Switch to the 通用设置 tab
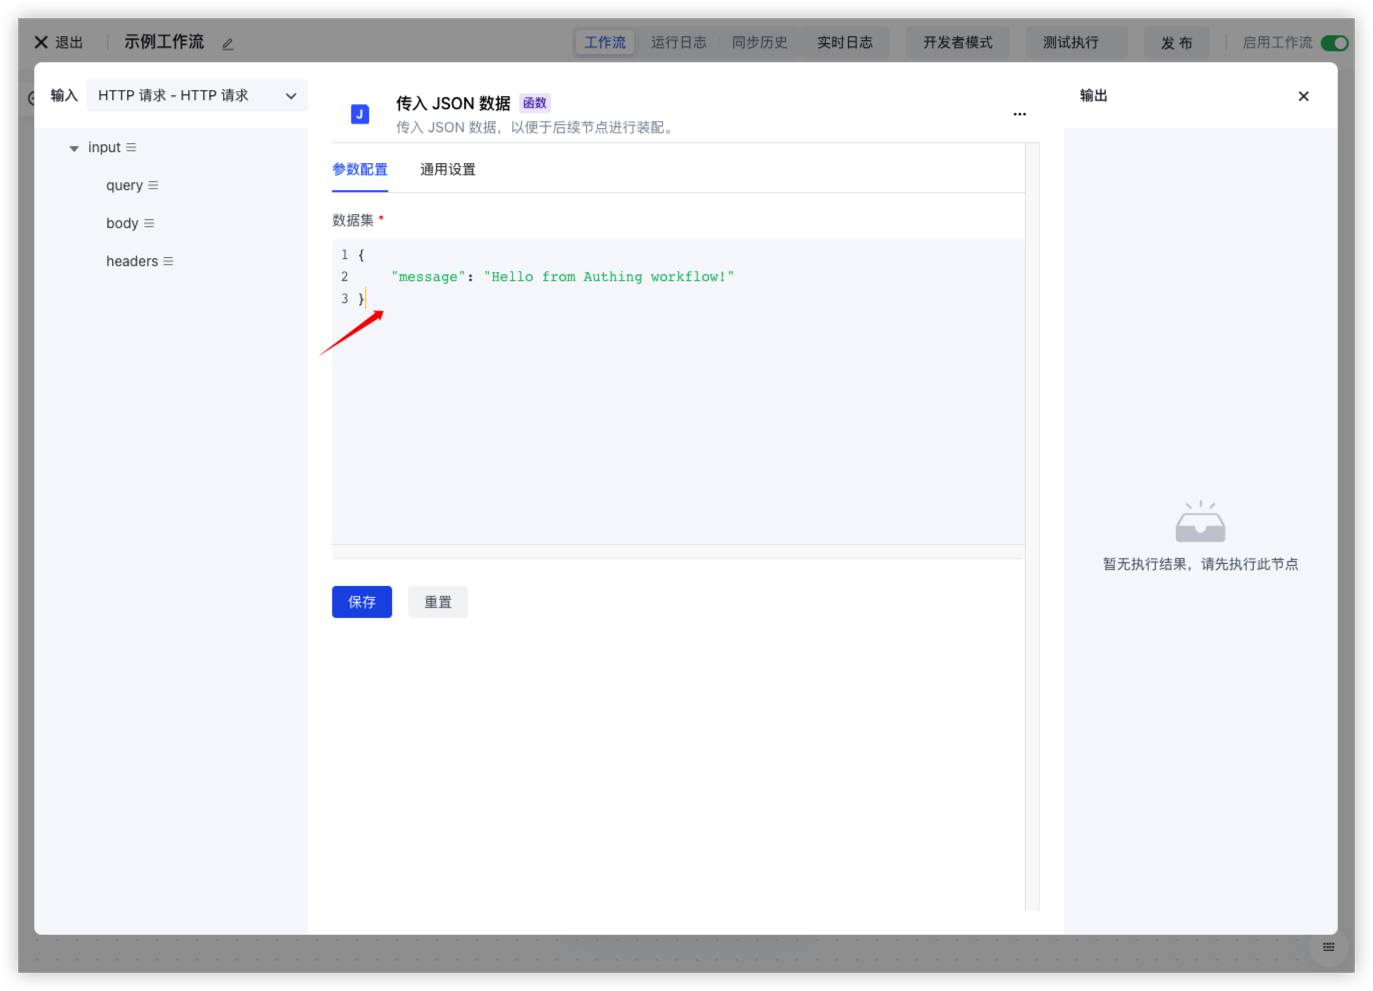Viewport: 1373px width, 991px height. pos(447,170)
